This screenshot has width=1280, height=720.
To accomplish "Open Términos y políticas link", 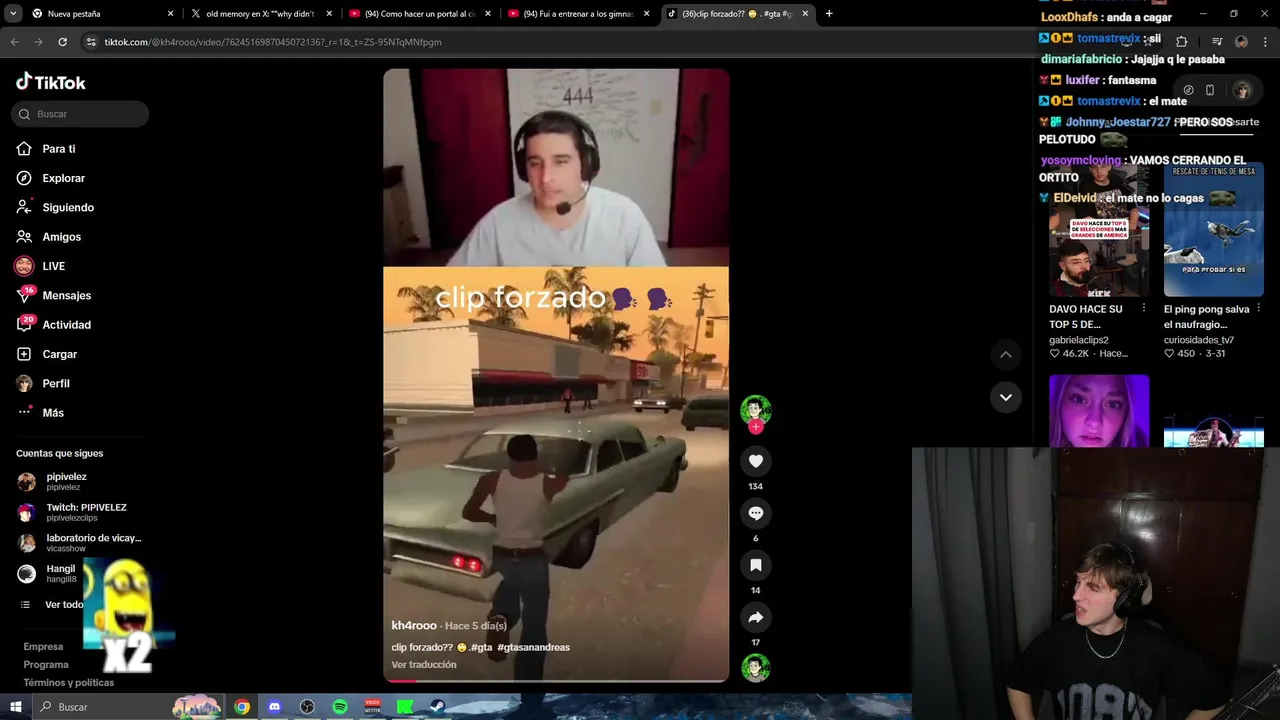I will (69, 683).
